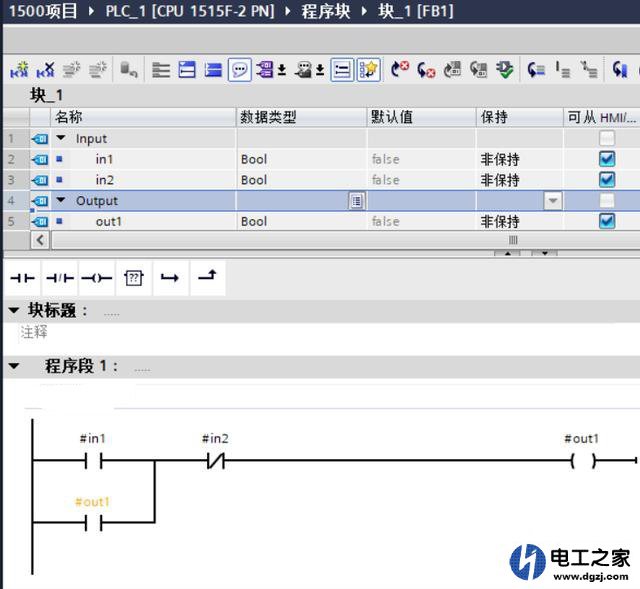This screenshot has width=640, height=589.
Task: Insert an empty box instruction
Action: (133, 278)
